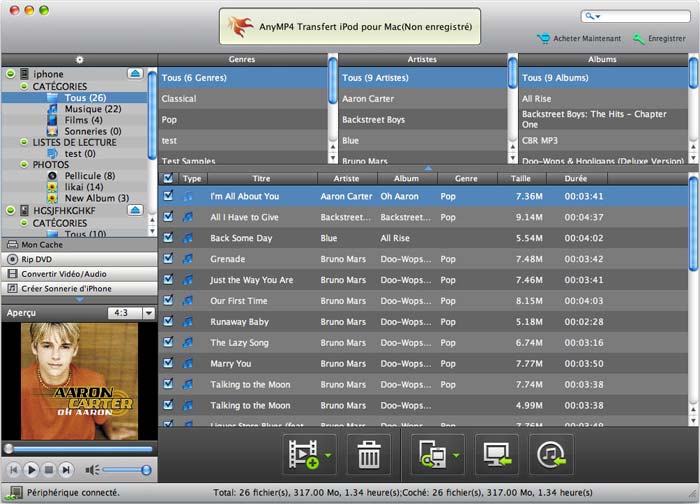Sort by the Genre column header

(x=467, y=179)
